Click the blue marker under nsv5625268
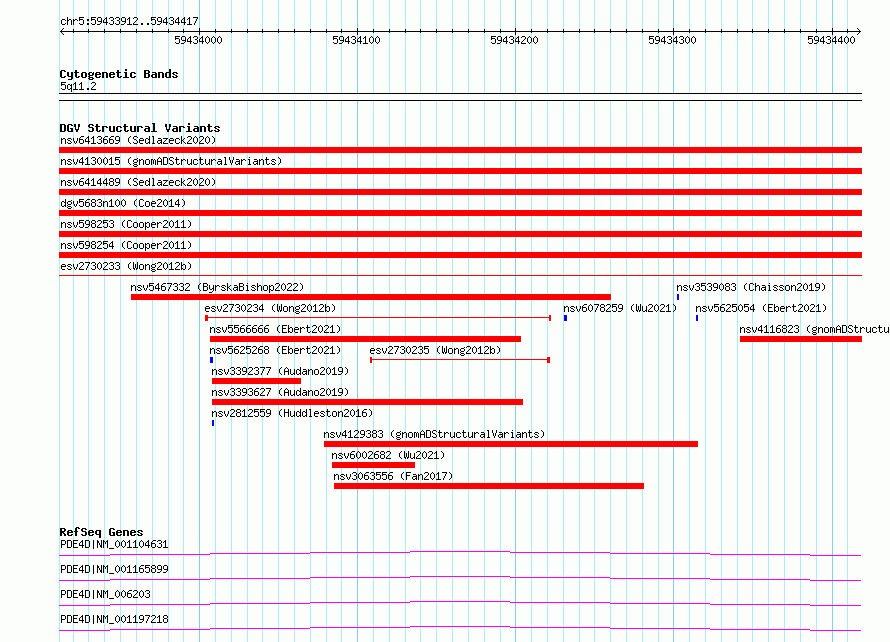The width and height of the screenshot is (890, 642). [x=212, y=360]
